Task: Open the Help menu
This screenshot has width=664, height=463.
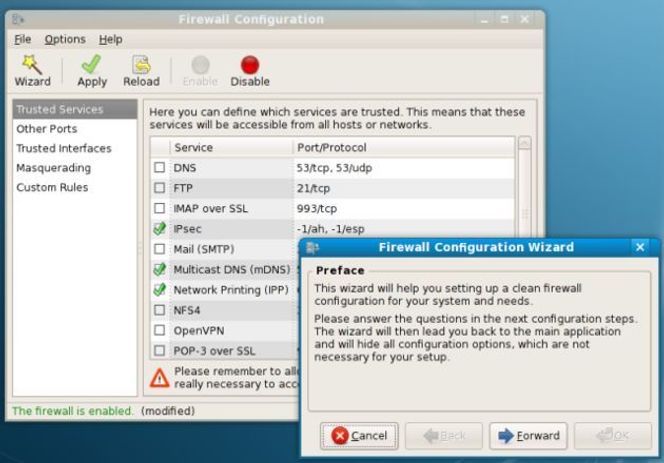Action: click(111, 39)
